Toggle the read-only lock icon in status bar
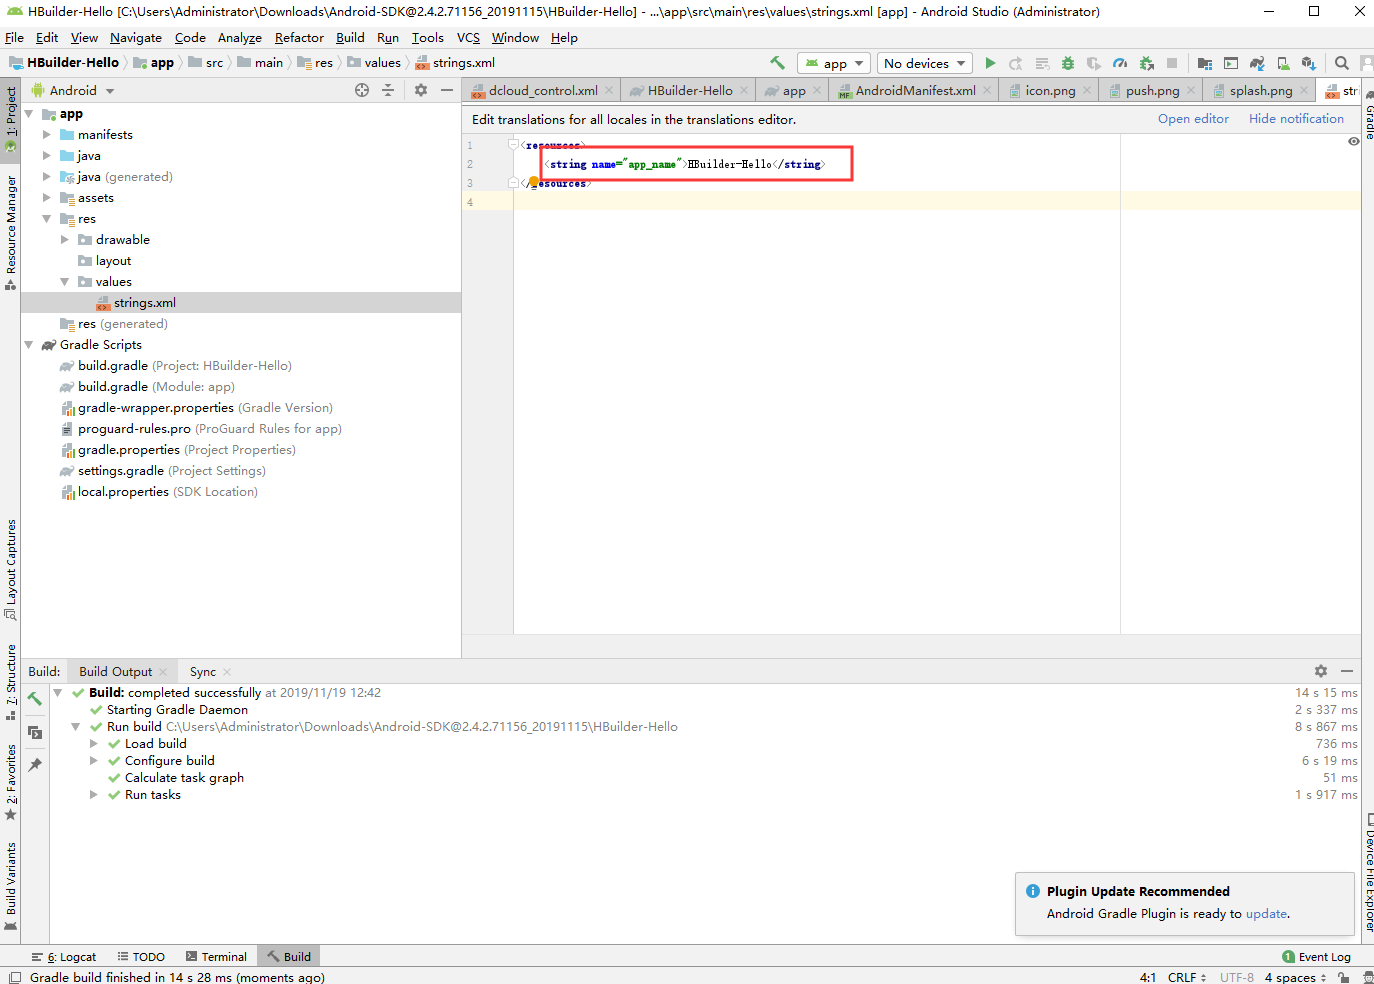Image resolution: width=1374 pixels, height=984 pixels. pyautogui.click(x=1344, y=977)
